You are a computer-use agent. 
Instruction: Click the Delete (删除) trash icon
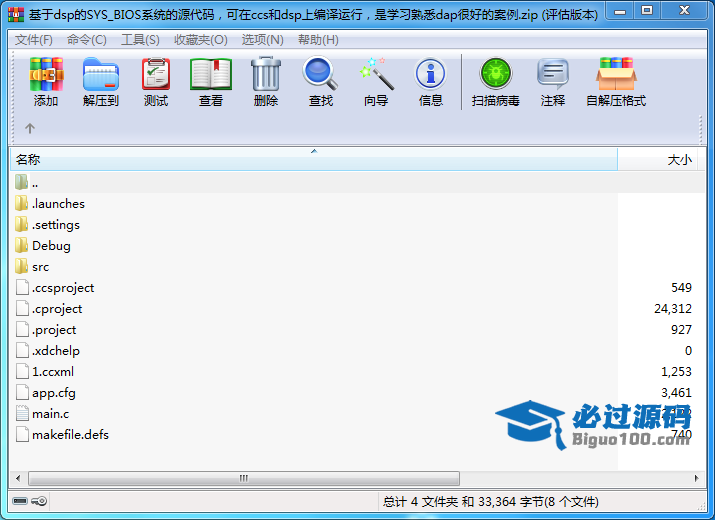(266, 74)
